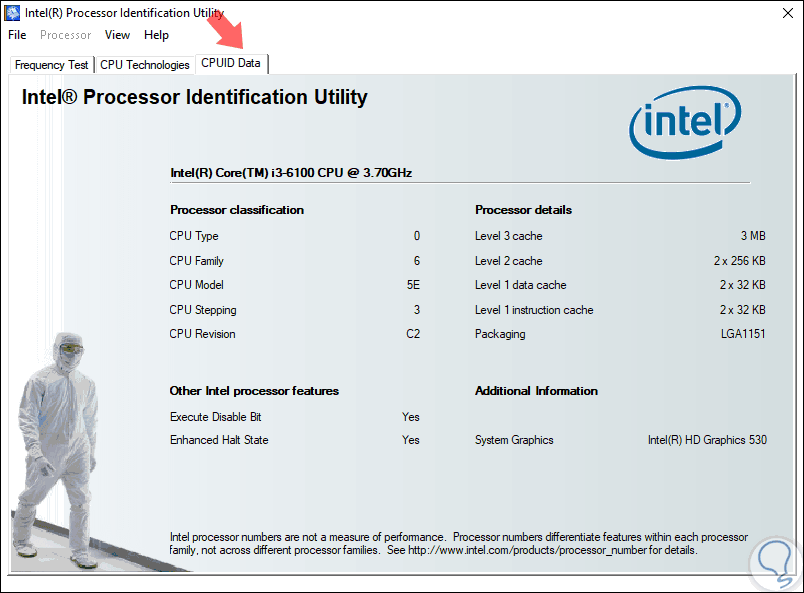
Task: Click the CPU Model value 5E
Action: tap(412, 285)
